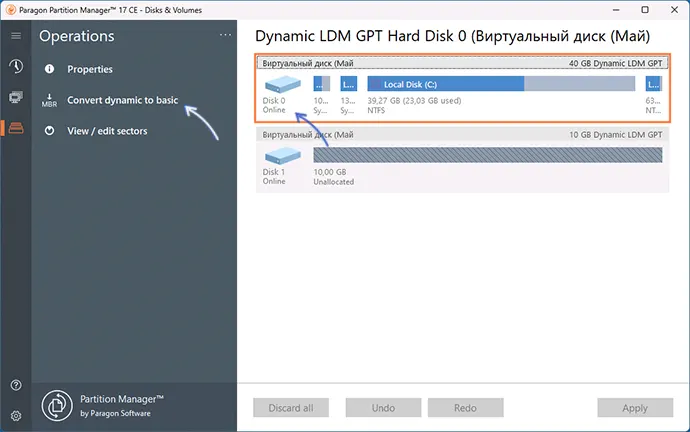Click the Partition Manager logo icon
690x432 pixels.
(57, 405)
